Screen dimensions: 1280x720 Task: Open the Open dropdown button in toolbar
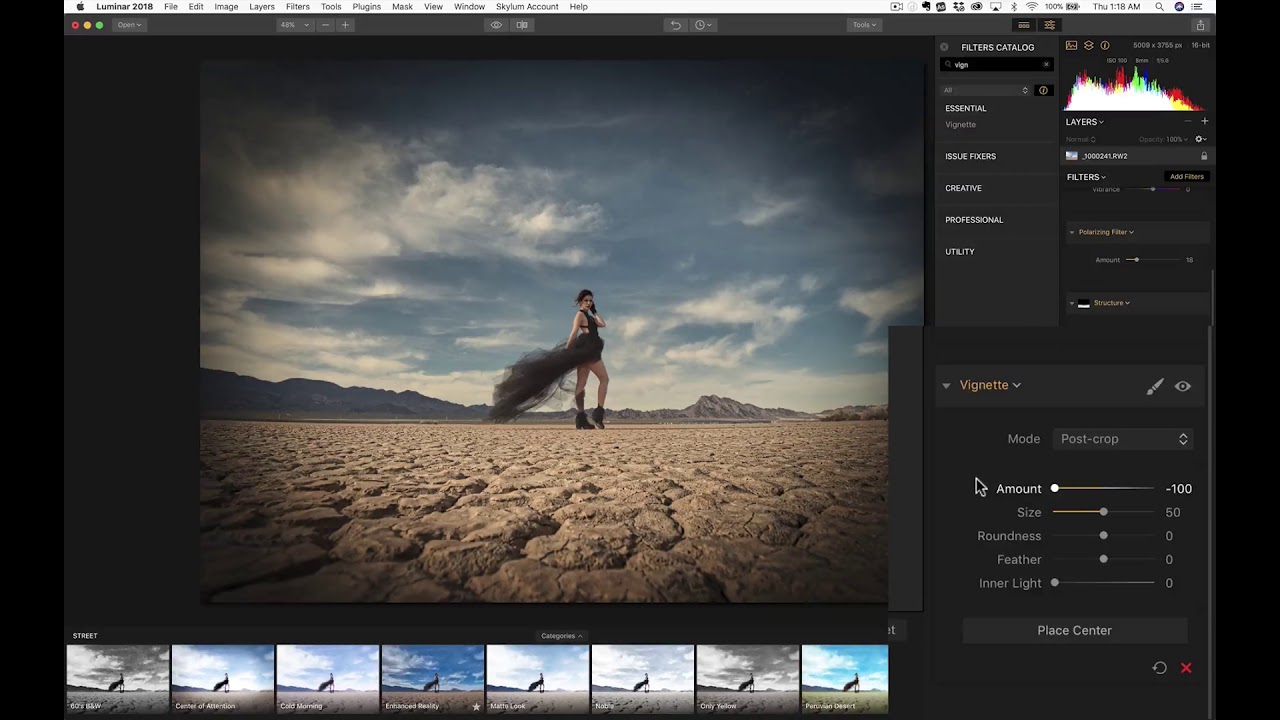point(130,25)
